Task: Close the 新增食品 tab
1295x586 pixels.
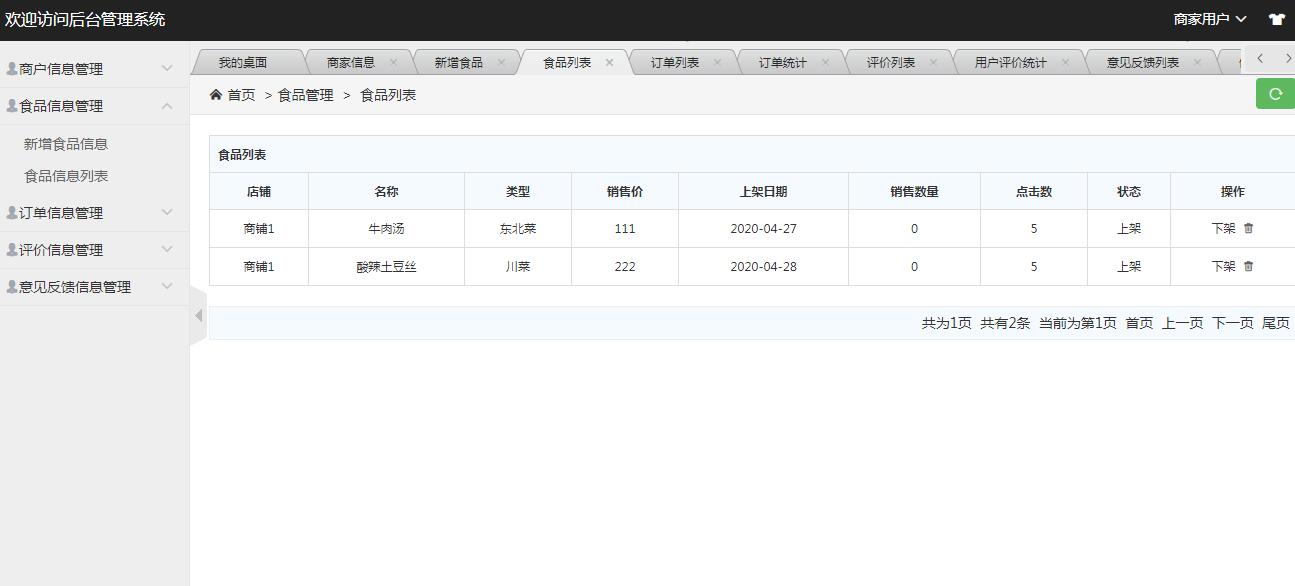Action: pyautogui.click(x=501, y=62)
